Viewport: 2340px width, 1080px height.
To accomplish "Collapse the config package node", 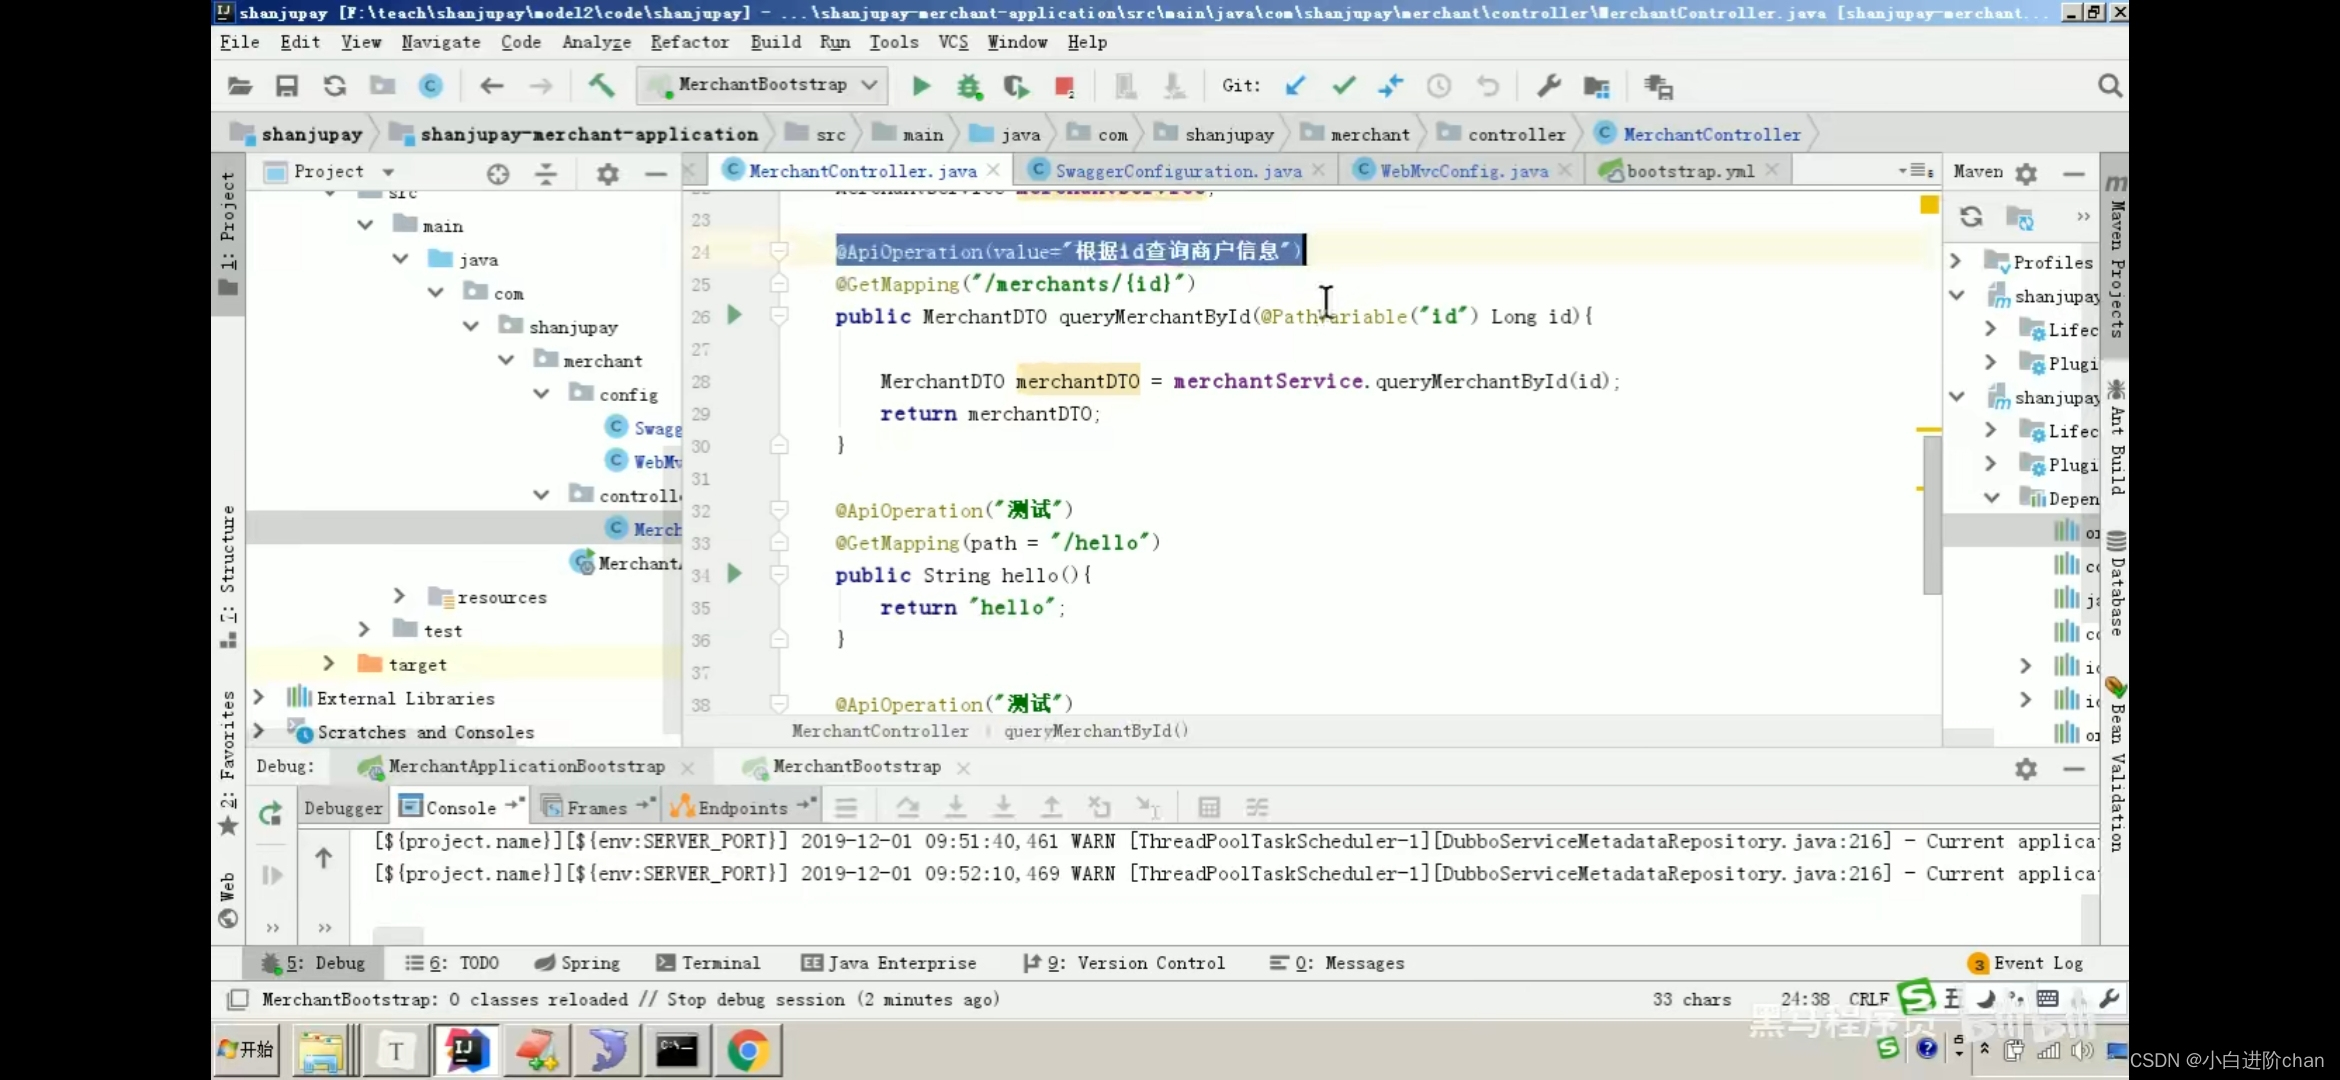I will (541, 394).
